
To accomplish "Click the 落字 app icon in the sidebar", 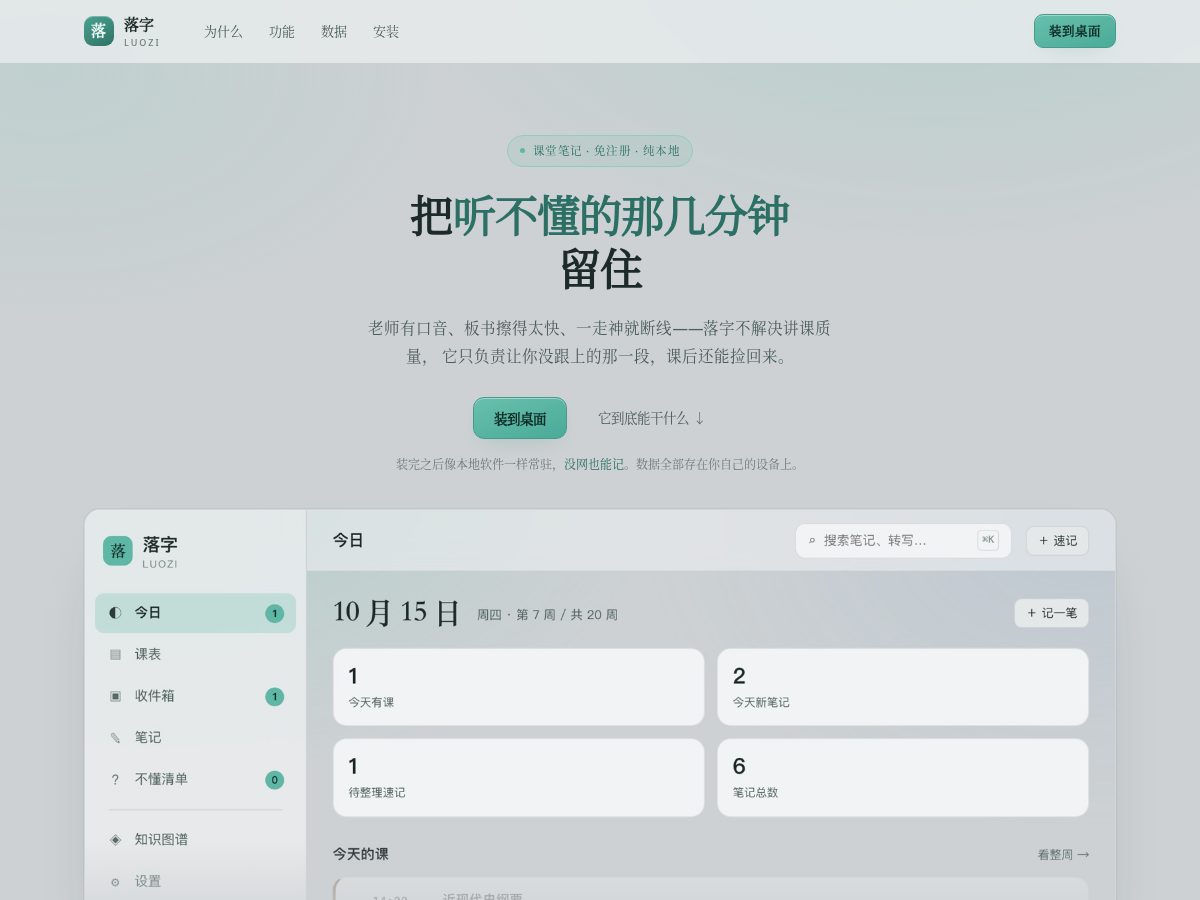I will click(118, 551).
